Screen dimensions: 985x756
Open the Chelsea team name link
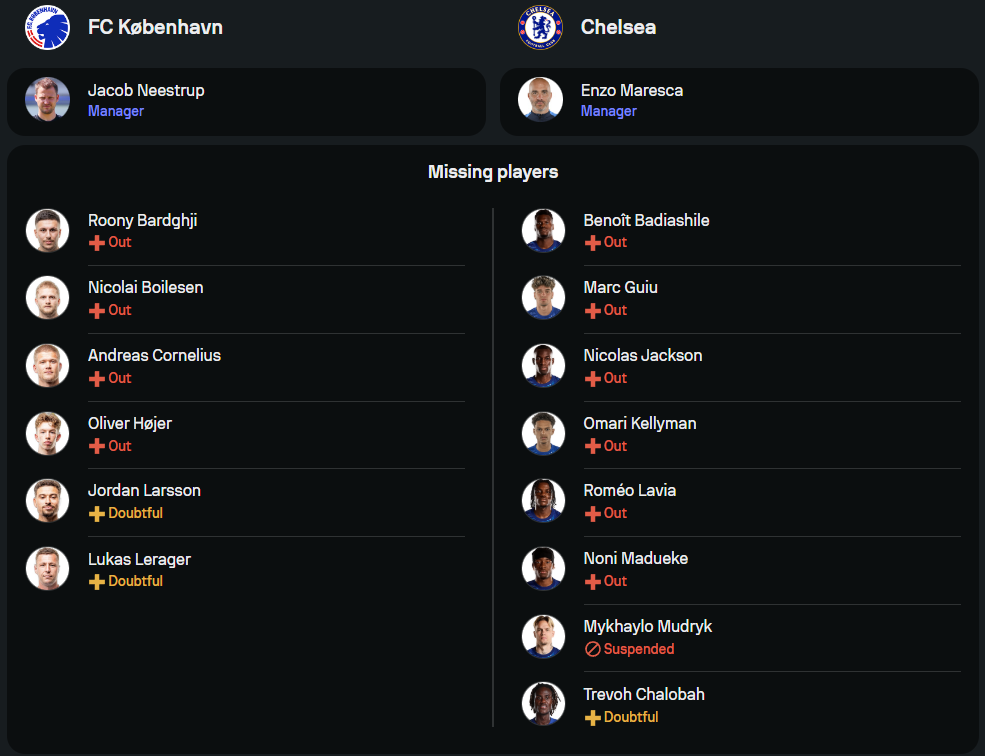coord(618,27)
